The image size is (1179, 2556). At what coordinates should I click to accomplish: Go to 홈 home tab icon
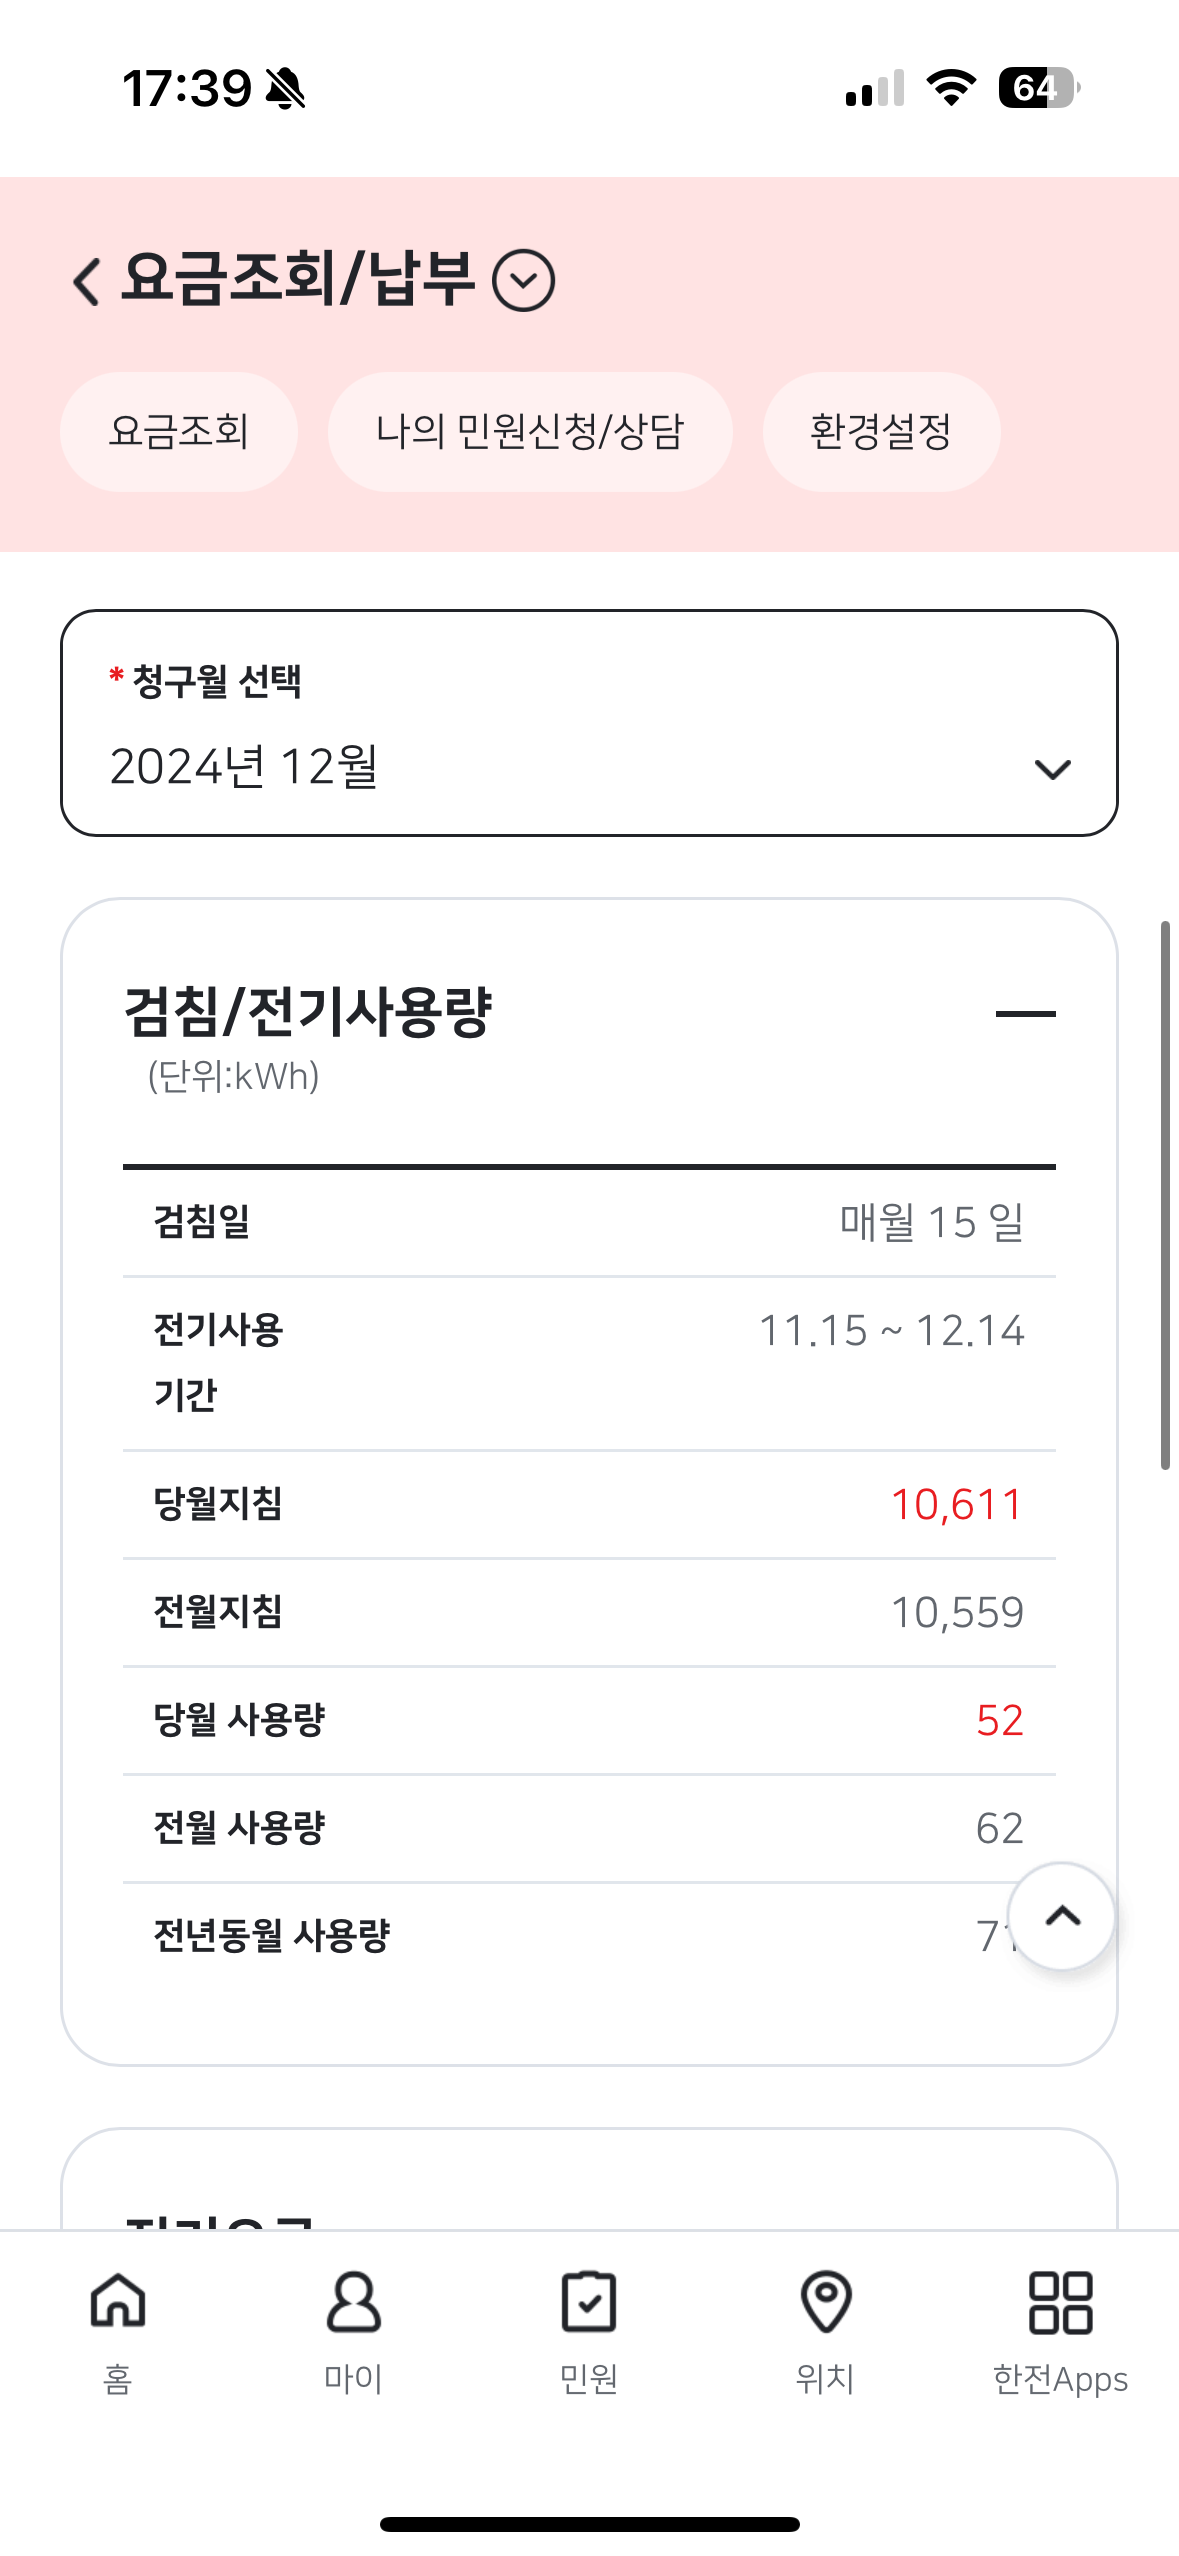coord(118,2300)
